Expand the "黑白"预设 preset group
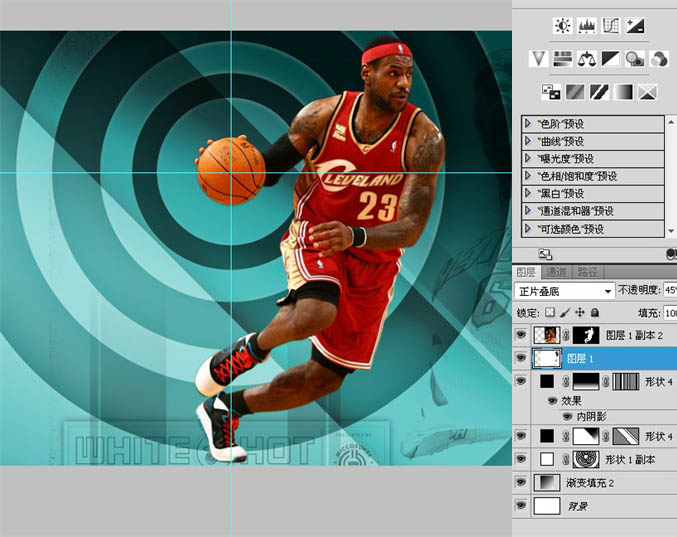The height and width of the screenshot is (537, 677). coord(528,193)
